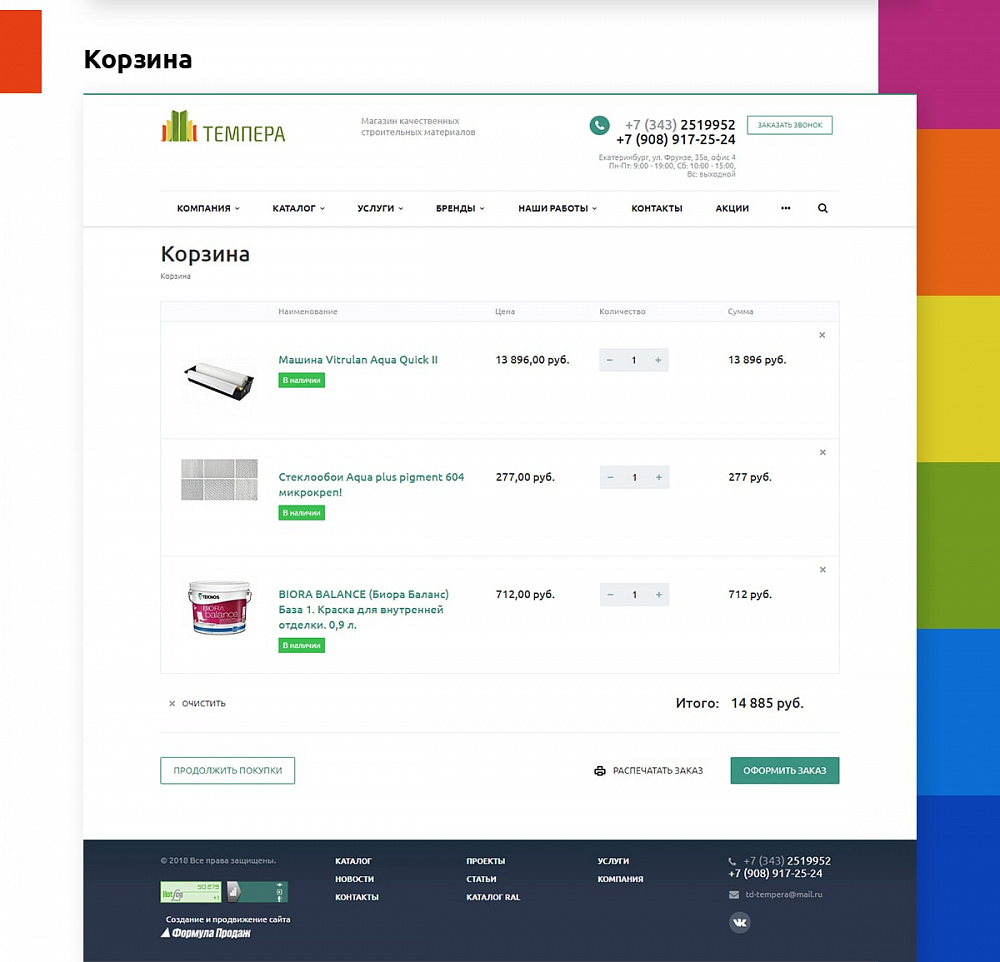Open footer Контакты link
This screenshot has height=962, width=1000.
pos(357,897)
